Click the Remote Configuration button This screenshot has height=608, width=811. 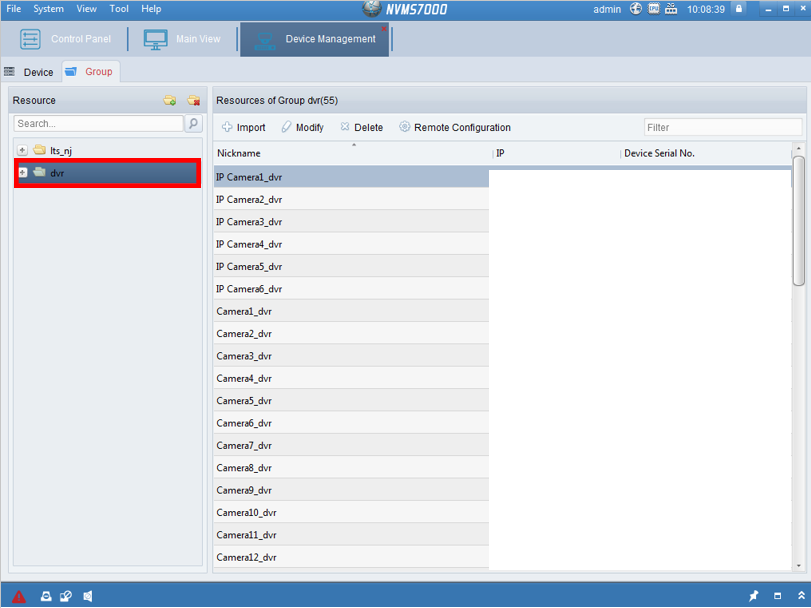pos(454,127)
